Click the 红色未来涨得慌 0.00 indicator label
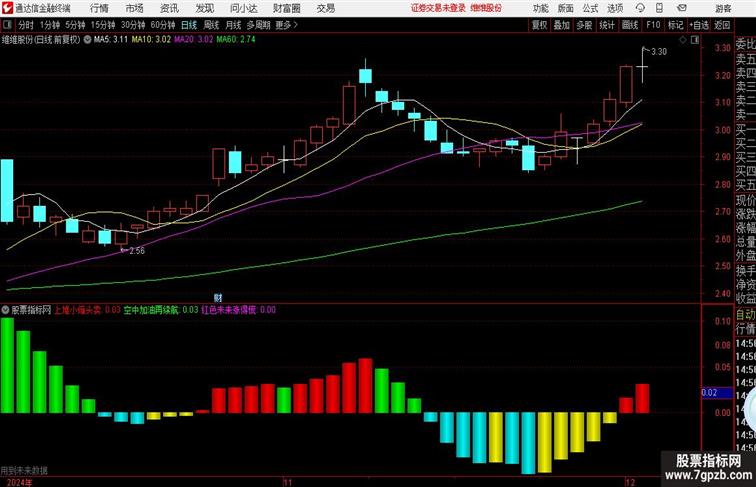 pos(239,310)
